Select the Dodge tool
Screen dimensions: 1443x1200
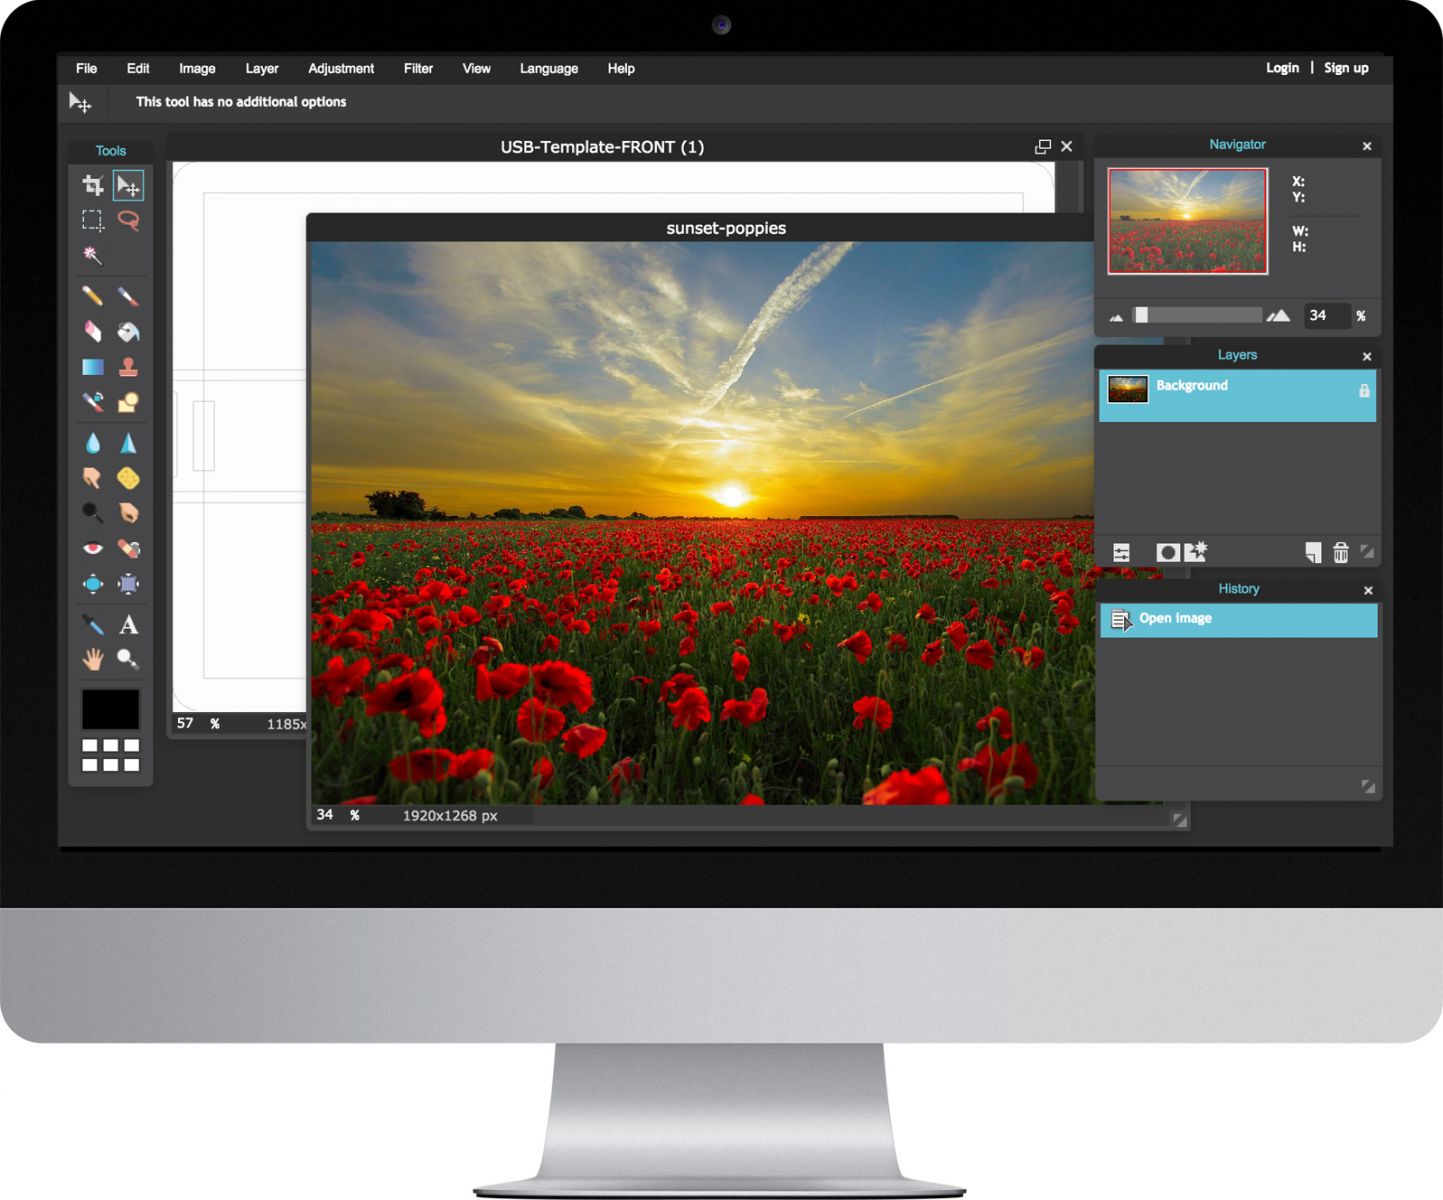tap(93, 513)
